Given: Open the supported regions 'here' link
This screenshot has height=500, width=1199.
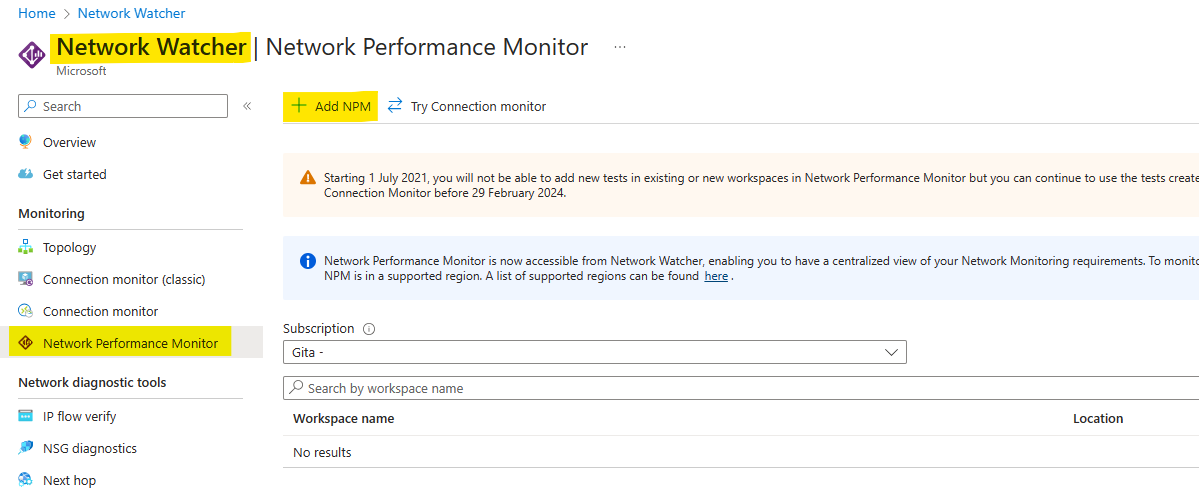Looking at the screenshot, I should [716, 276].
